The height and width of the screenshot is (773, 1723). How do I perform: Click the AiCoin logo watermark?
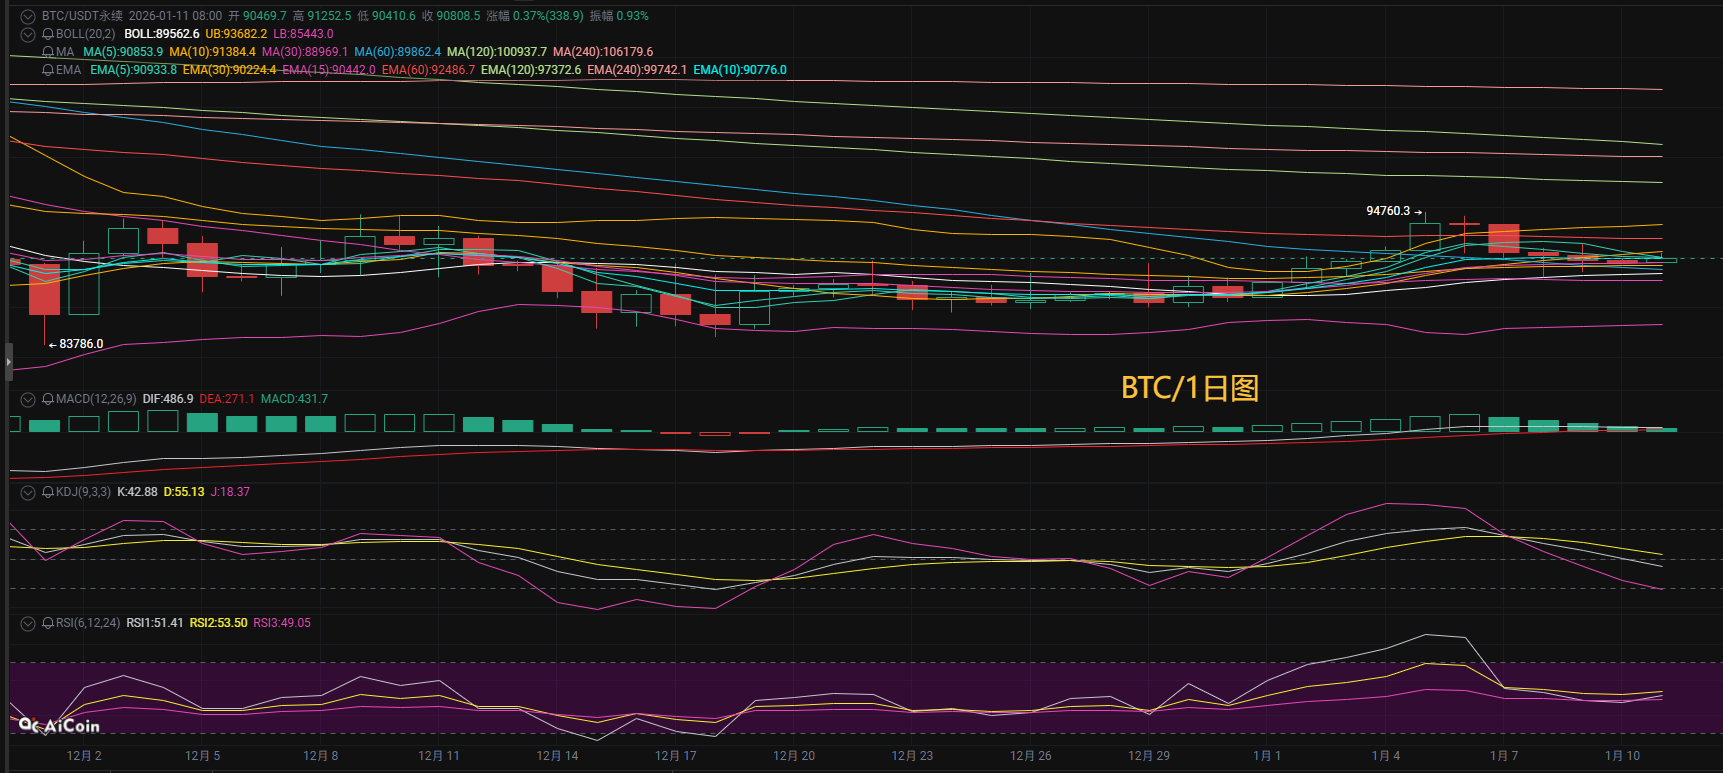[60, 726]
